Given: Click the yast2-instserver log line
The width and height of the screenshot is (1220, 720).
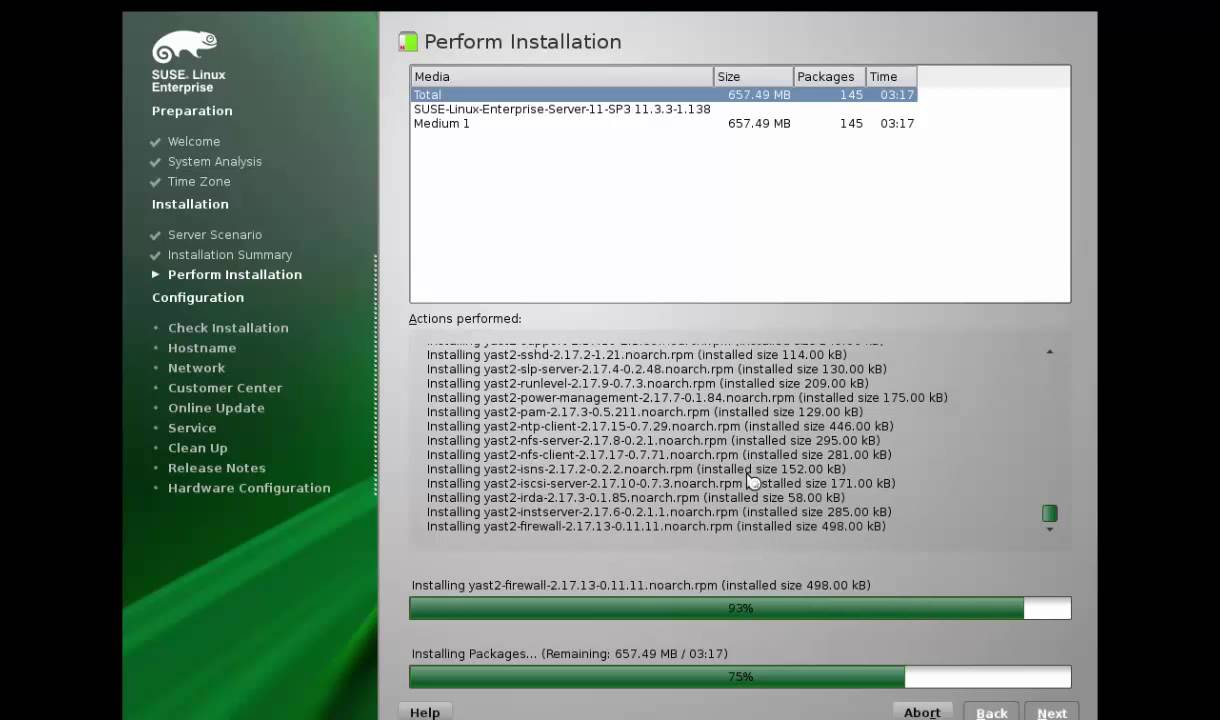Looking at the screenshot, I should click(659, 512).
